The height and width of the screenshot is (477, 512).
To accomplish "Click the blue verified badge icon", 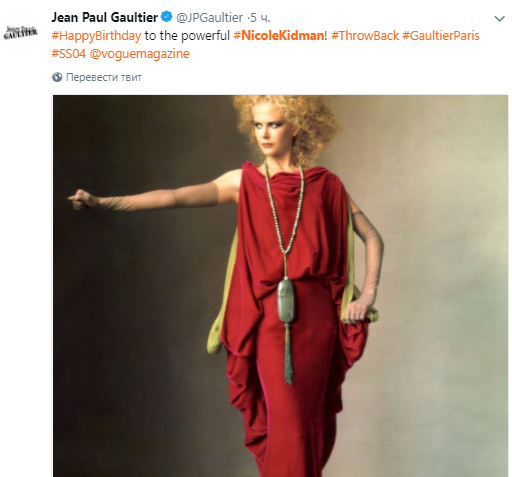I will (x=167, y=17).
